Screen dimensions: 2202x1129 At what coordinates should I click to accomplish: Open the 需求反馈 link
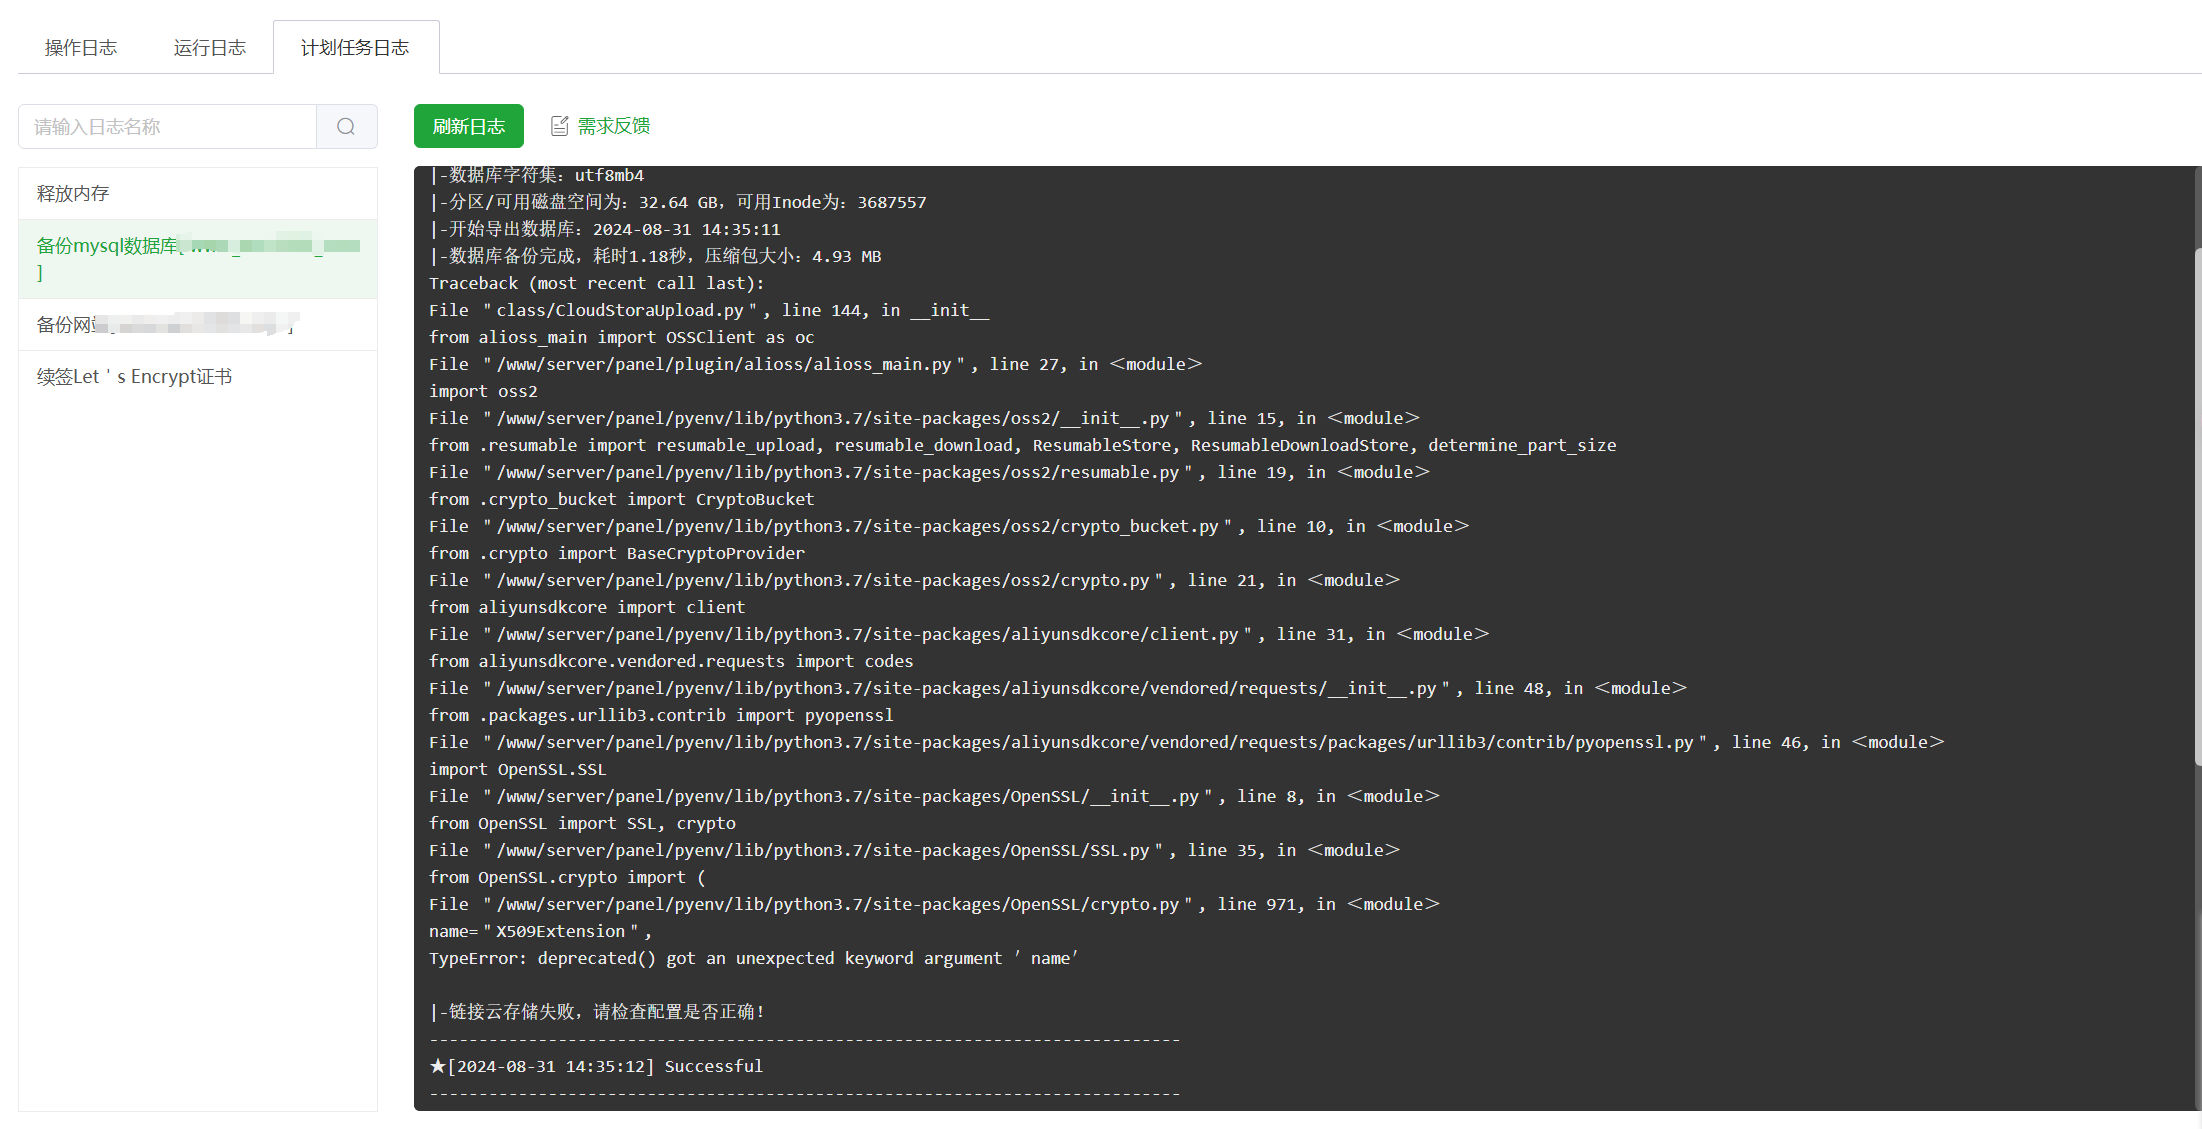pyautogui.click(x=614, y=126)
